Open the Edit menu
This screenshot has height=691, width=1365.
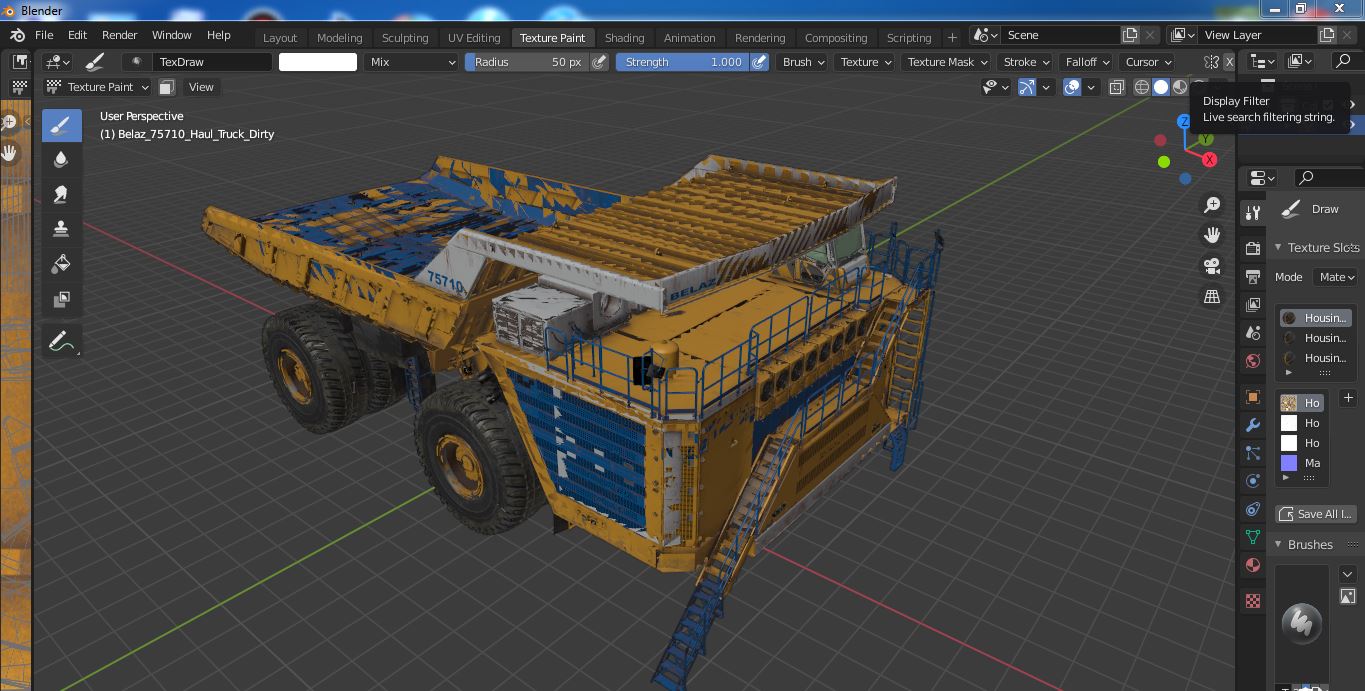pos(77,35)
